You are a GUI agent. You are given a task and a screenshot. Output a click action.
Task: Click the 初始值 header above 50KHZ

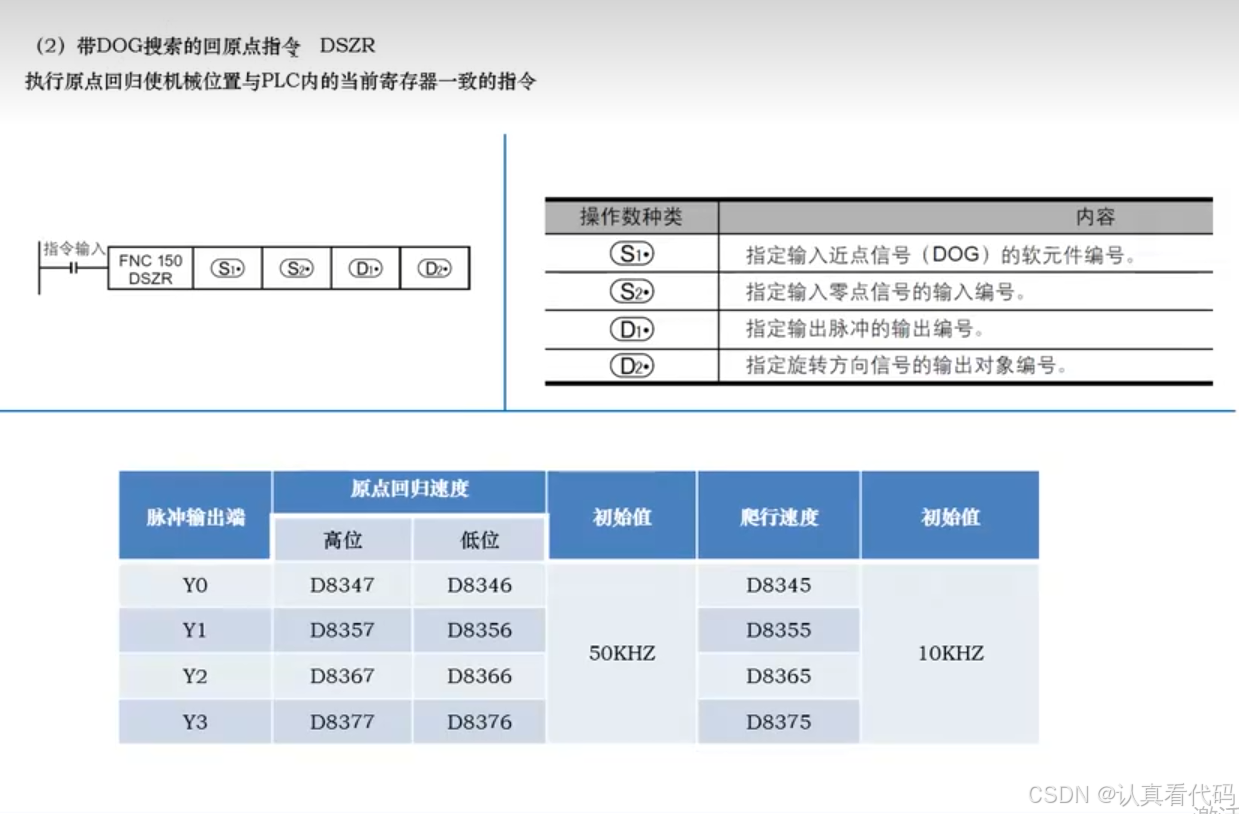(622, 516)
